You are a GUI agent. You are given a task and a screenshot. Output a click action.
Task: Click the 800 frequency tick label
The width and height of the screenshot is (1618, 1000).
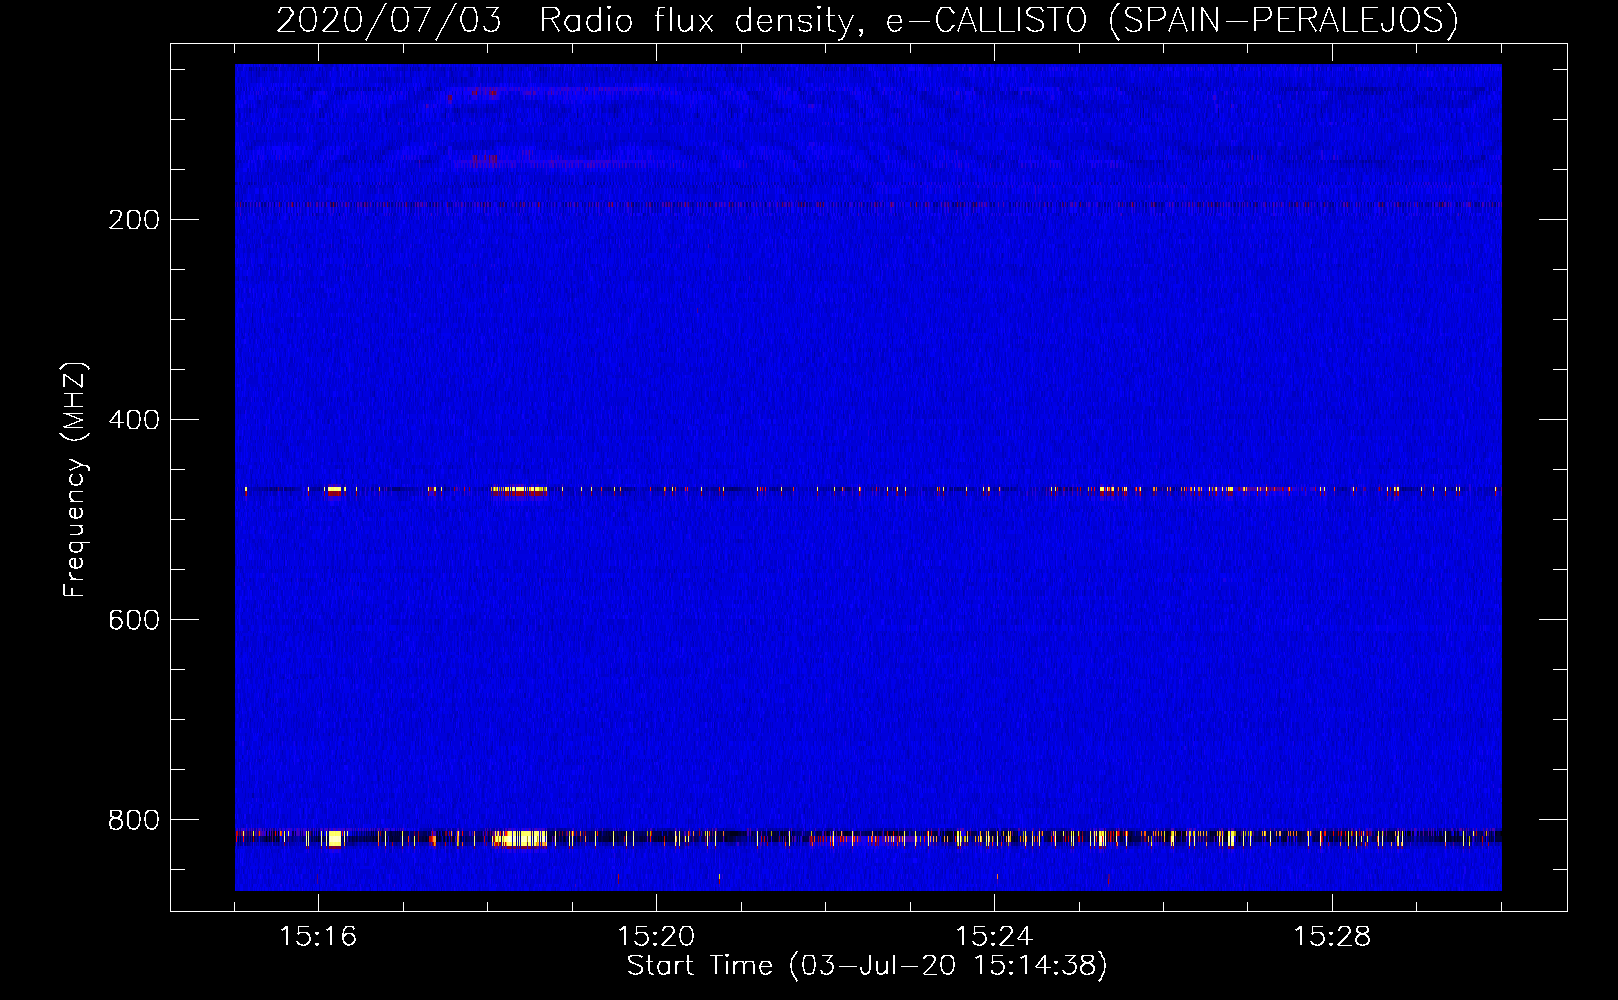pyautogui.click(x=134, y=820)
